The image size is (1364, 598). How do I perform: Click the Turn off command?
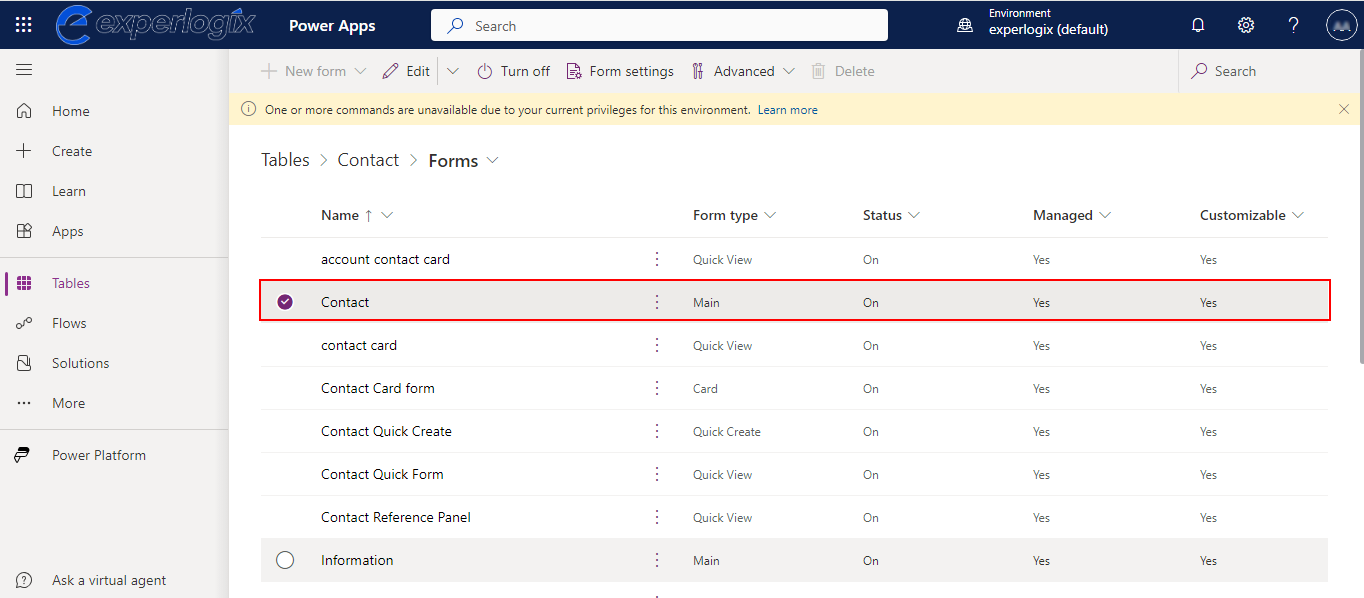tap(513, 71)
